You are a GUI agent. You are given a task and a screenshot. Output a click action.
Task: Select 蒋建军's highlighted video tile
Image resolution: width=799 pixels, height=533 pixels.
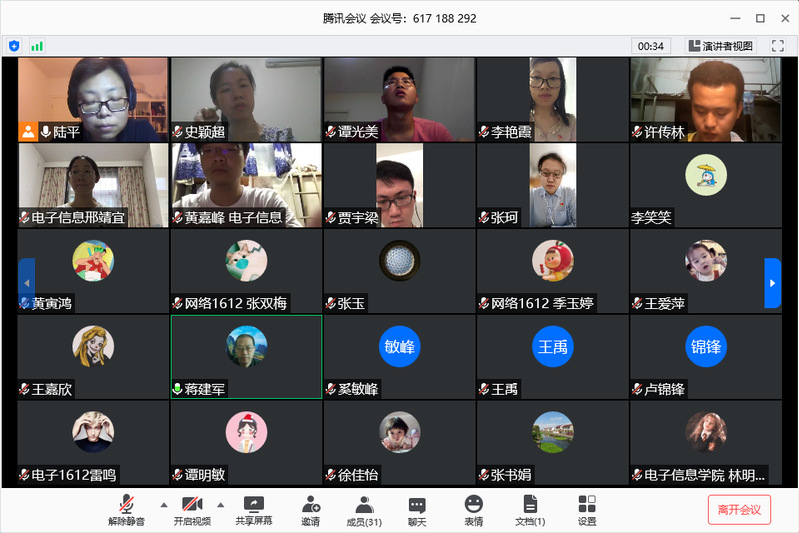pyautogui.click(x=246, y=356)
